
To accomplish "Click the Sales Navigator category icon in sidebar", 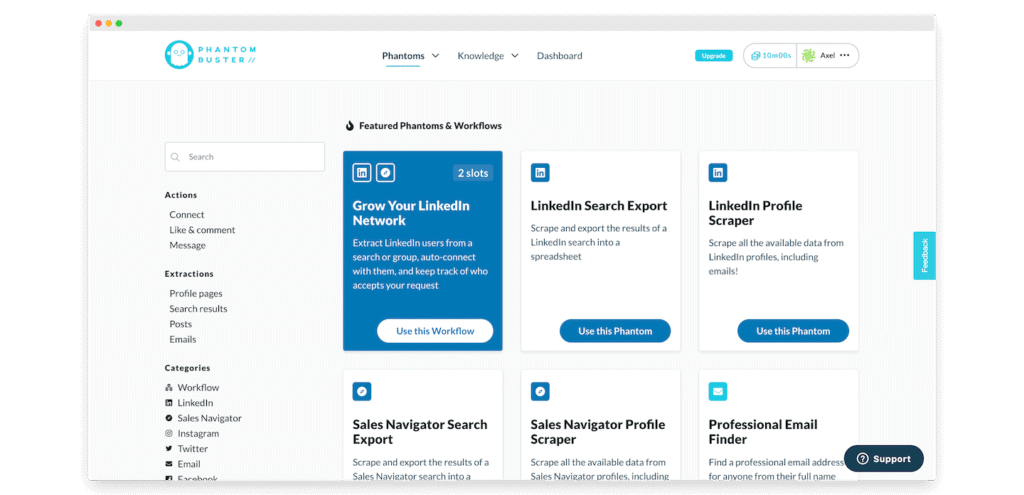I will [x=168, y=418].
